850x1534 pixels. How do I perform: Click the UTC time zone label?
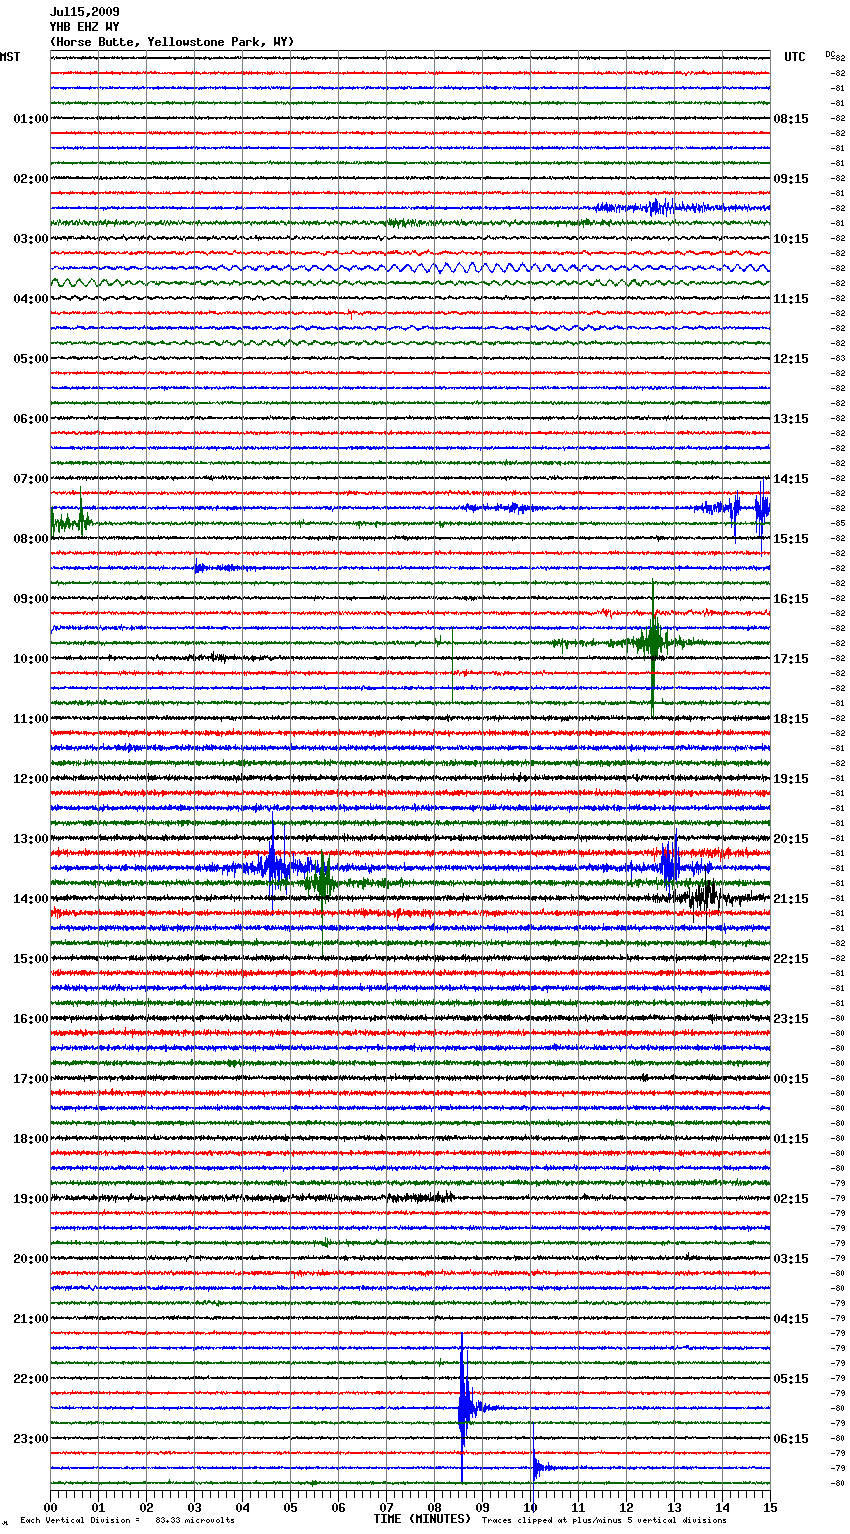(794, 57)
